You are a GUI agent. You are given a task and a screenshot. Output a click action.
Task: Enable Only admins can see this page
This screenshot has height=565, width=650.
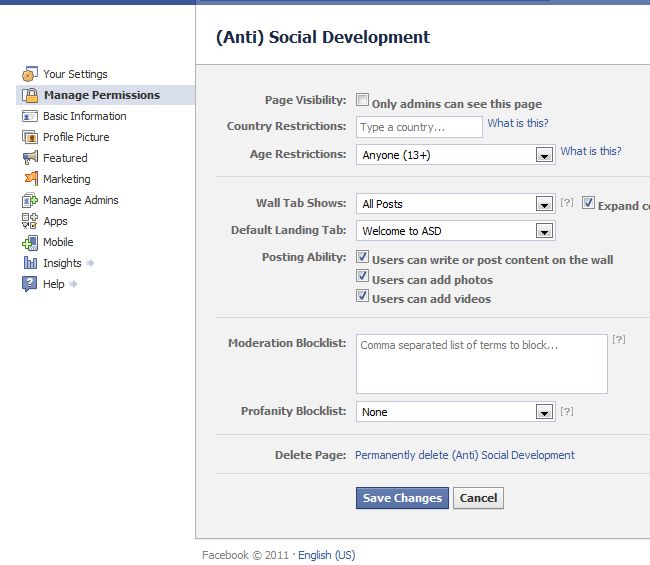tap(362, 99)
